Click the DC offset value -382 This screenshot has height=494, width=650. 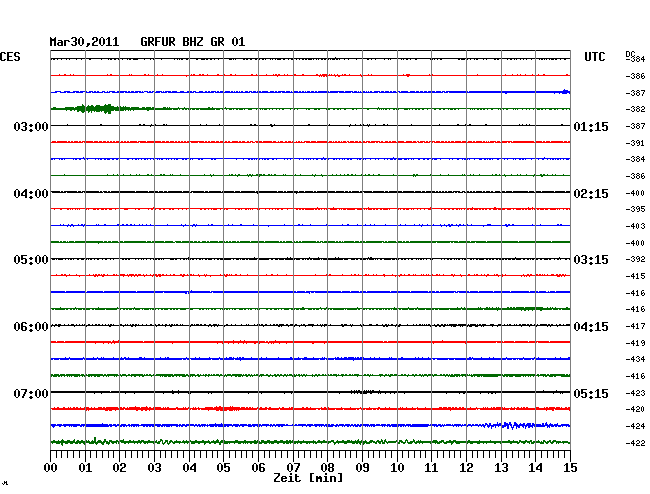click(x=635, y=109)
